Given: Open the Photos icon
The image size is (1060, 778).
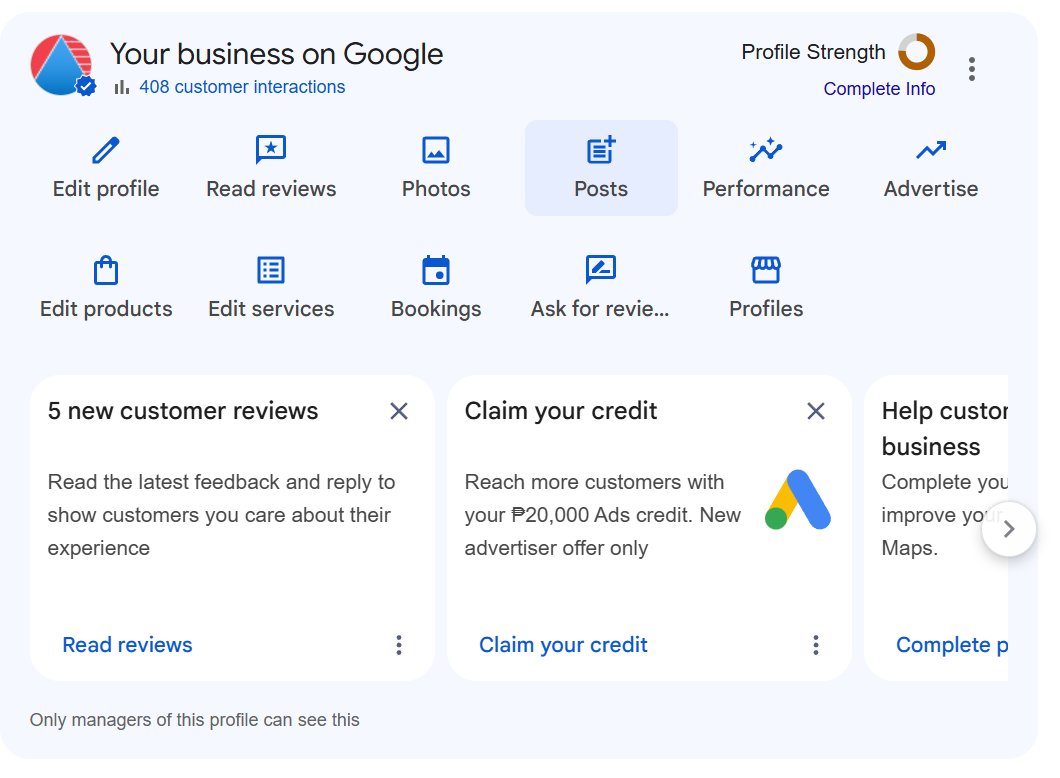Looking at the screenshot, I should point(436,150).
